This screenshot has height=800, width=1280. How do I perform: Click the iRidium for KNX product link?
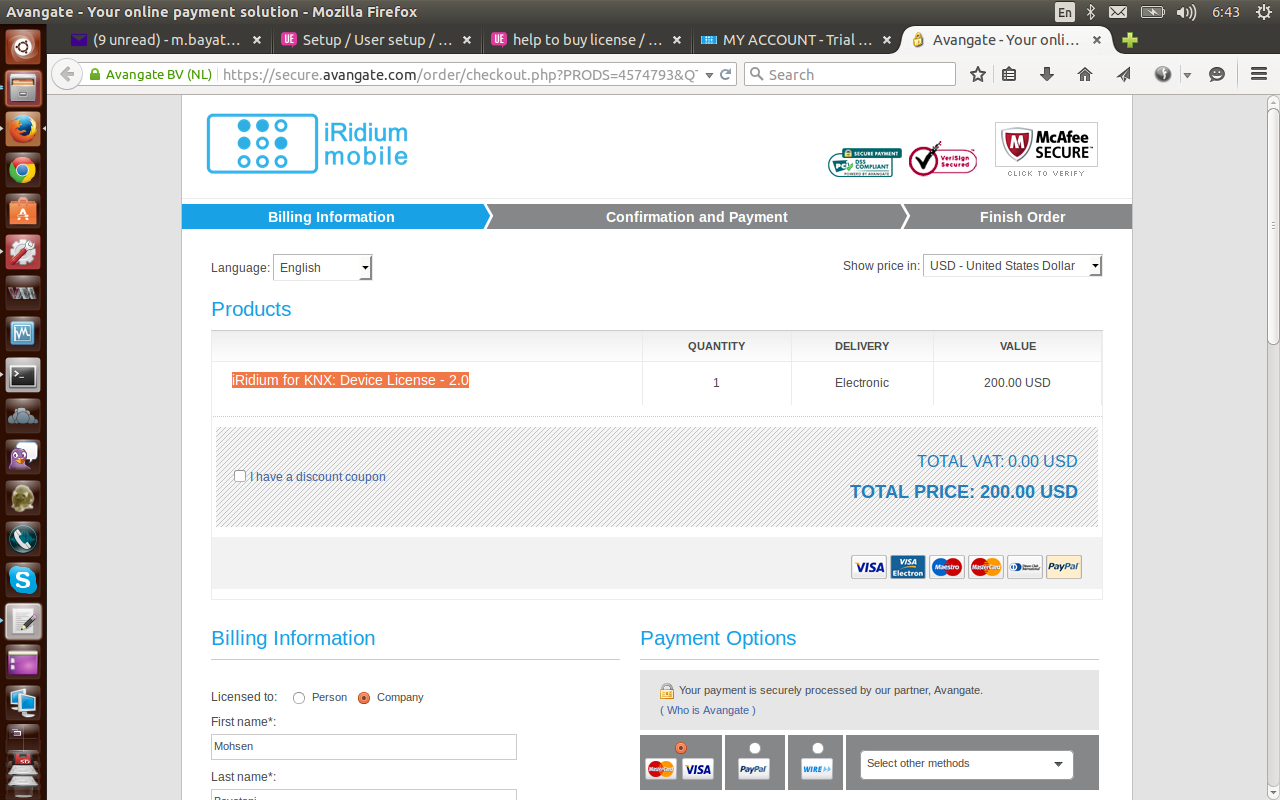(350, 380)
